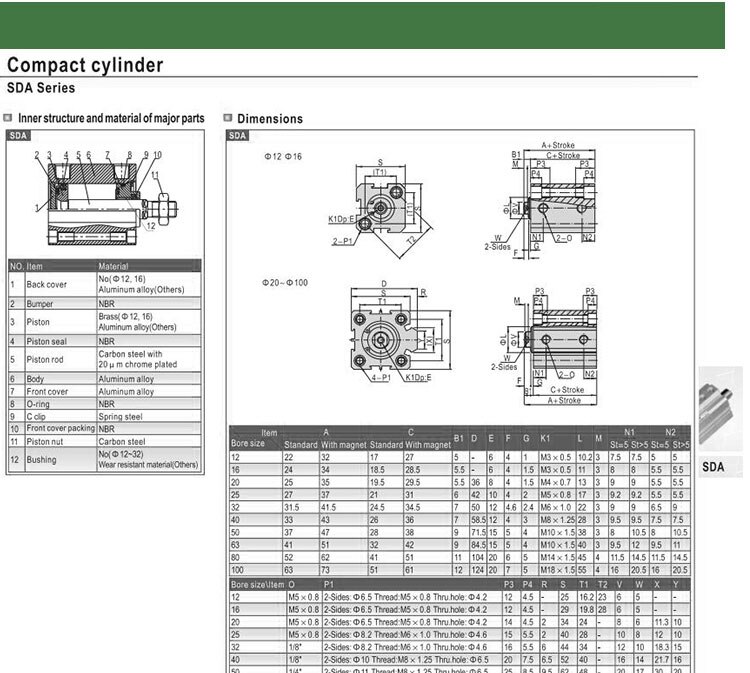Open the SDA cylinder product photo thumbnail
Image resolution: width=750 pixels, height=673 pixels.
click(720, 408)
